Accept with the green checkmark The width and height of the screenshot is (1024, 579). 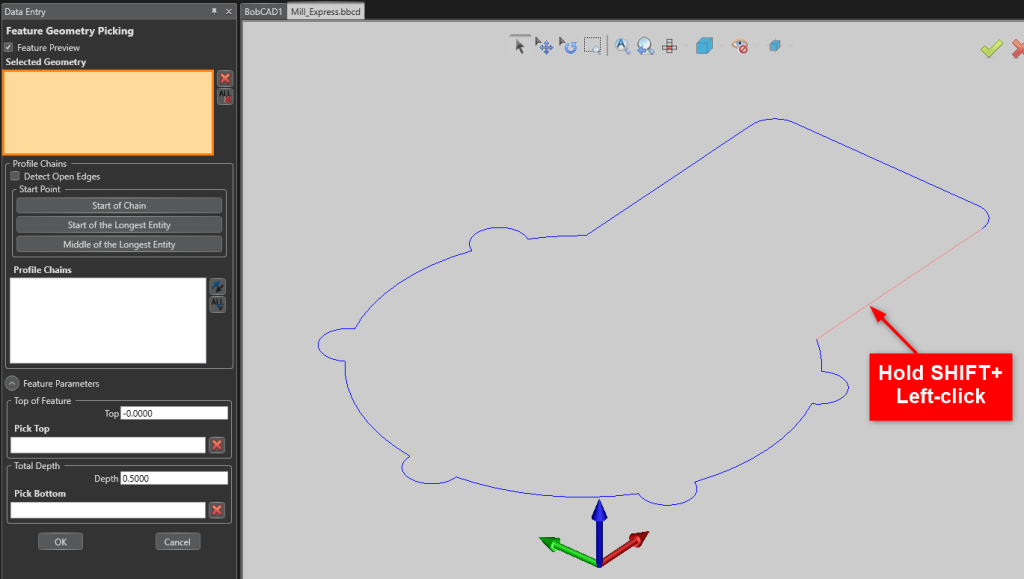(991, 47)
